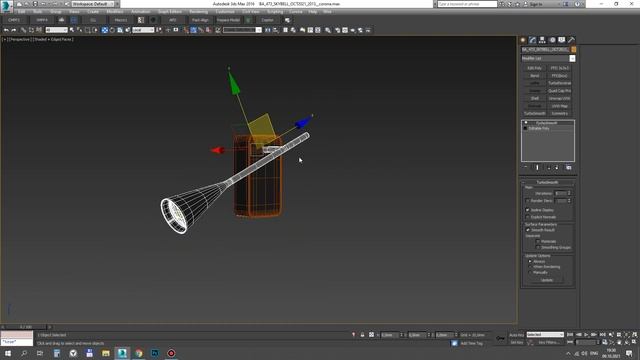
Task: Adjust the Iterations spinner arrows
Action: pos(569,193)
